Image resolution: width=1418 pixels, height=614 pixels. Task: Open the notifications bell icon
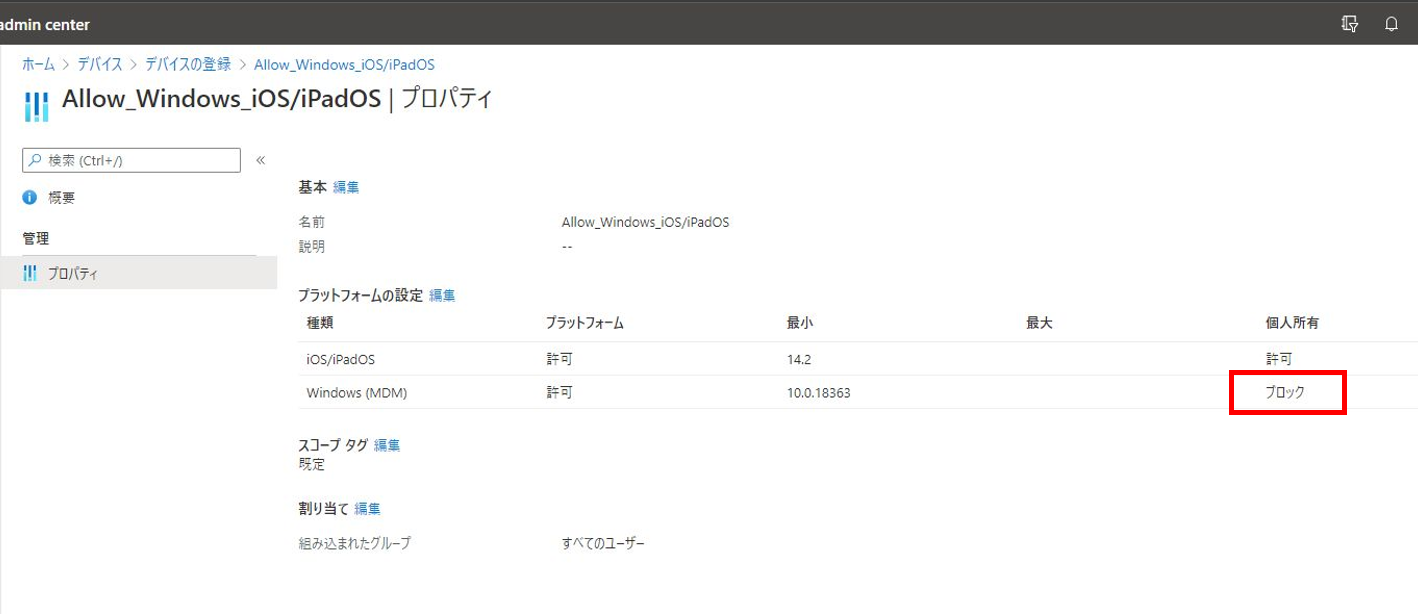click(x=1391, y=23)
